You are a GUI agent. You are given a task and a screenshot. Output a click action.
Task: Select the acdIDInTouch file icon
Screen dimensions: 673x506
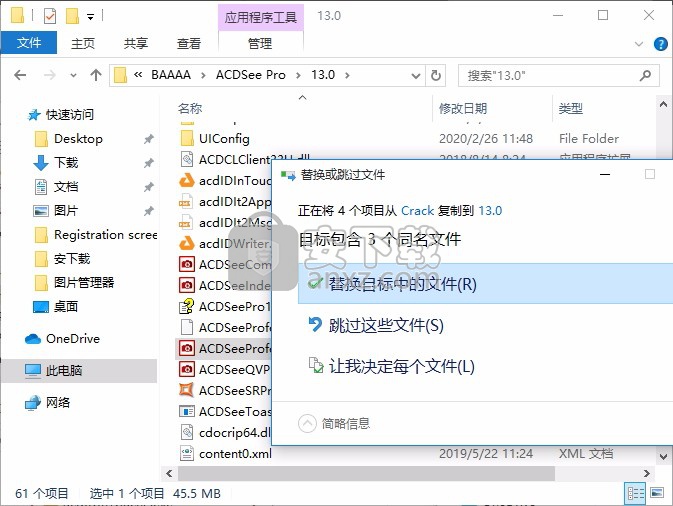(x=187, y=181)
